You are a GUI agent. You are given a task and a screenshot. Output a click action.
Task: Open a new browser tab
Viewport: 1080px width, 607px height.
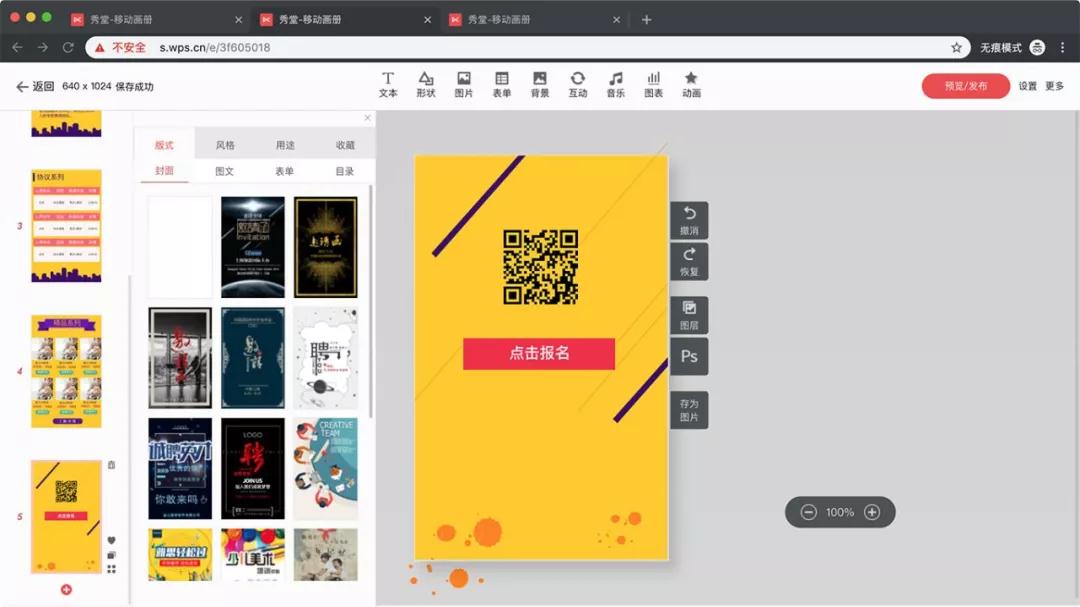pos(646,20)
